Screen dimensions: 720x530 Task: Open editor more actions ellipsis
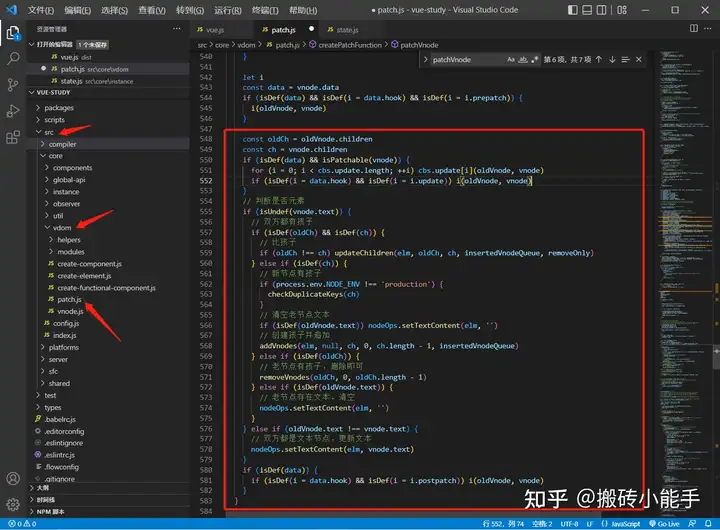pos(708,28)
